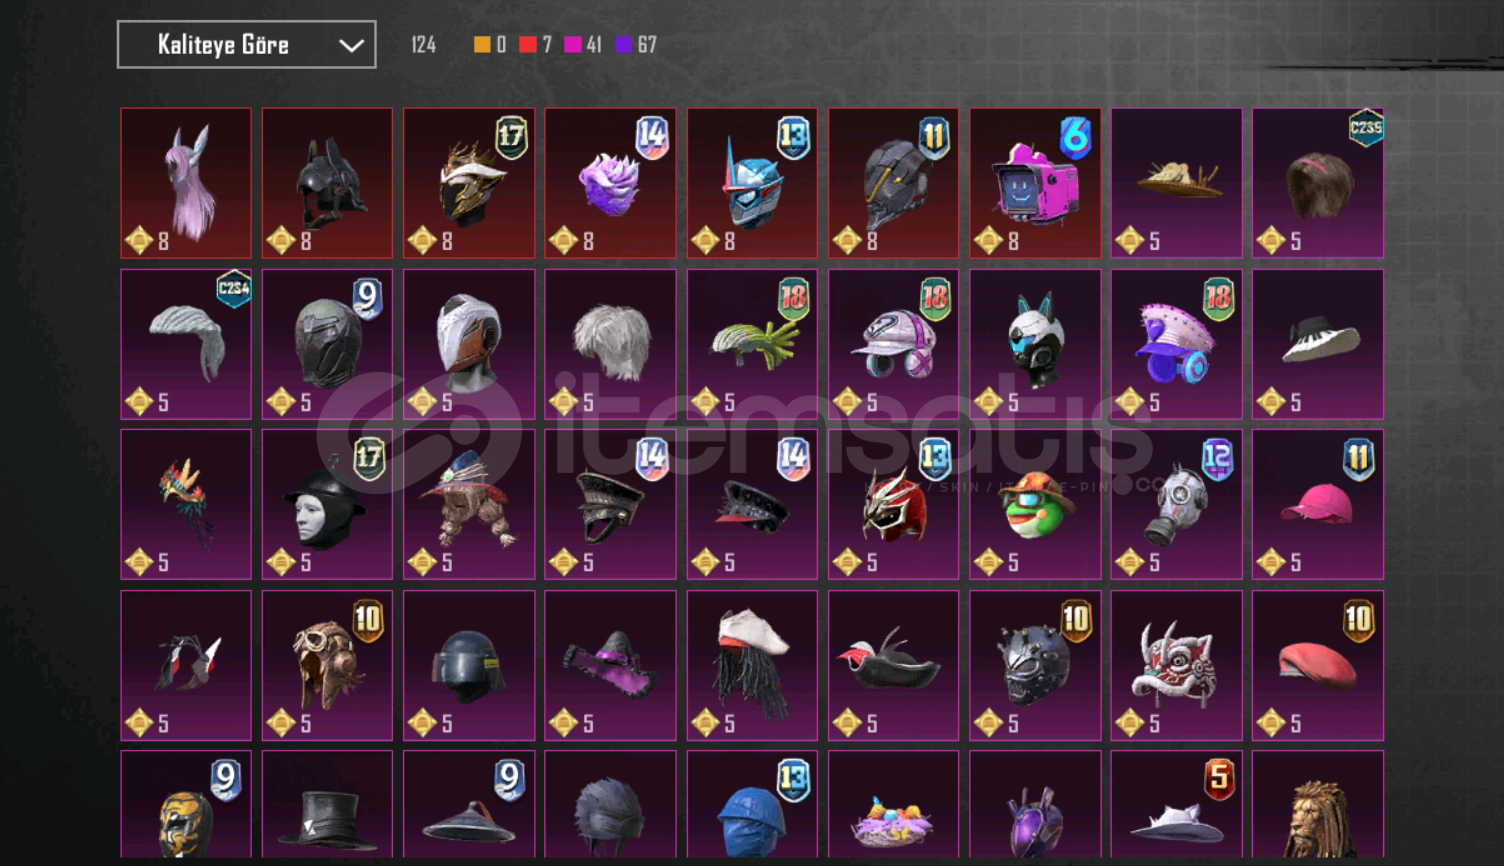Select the pink baseball cap badge 11

[x=1318, y=505]
